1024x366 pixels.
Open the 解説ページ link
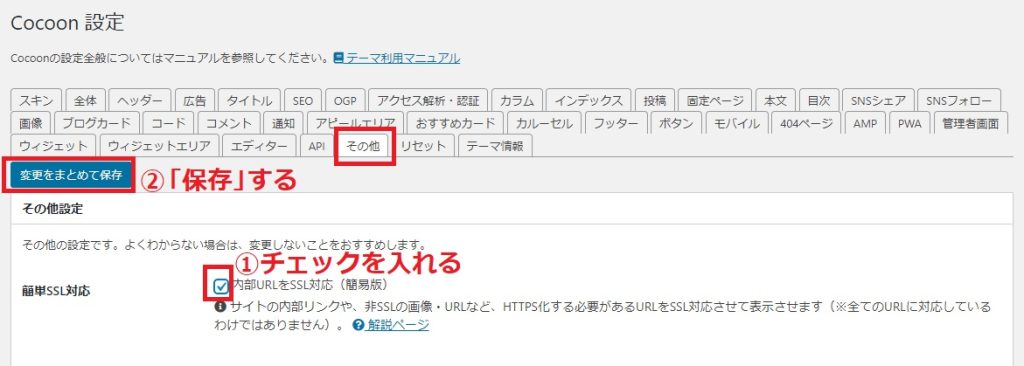tap(397, 325)
